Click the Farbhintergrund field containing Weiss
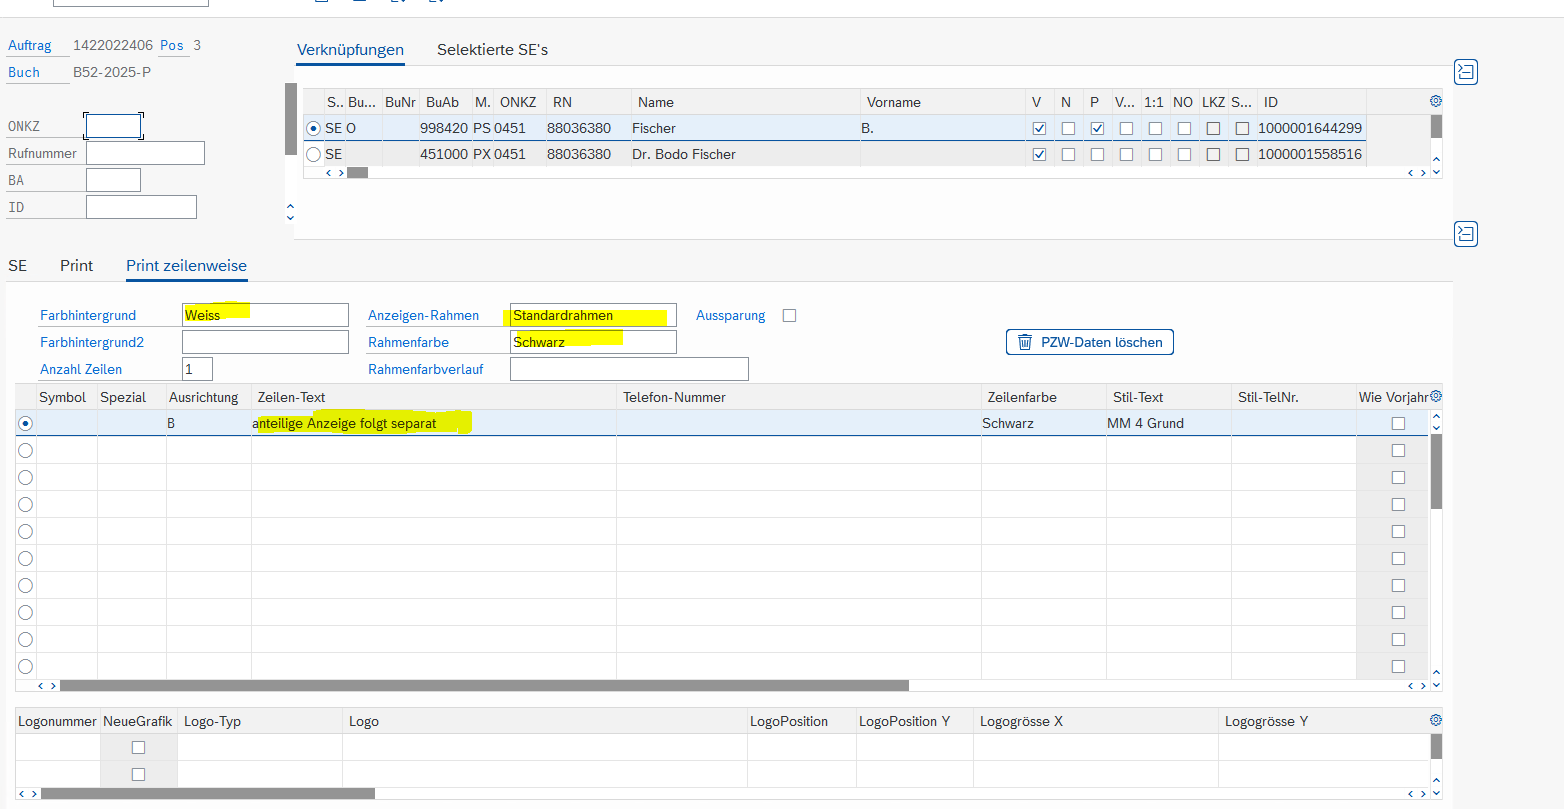This screenshot has width=1564, height=809. tap(265, 315)
